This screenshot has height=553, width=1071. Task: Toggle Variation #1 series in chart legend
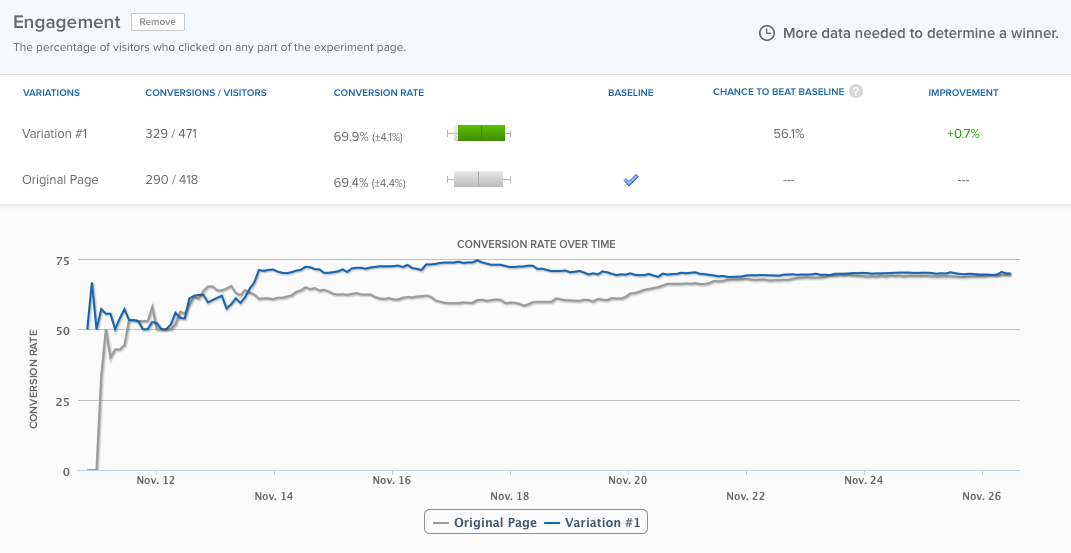[596, 522]
